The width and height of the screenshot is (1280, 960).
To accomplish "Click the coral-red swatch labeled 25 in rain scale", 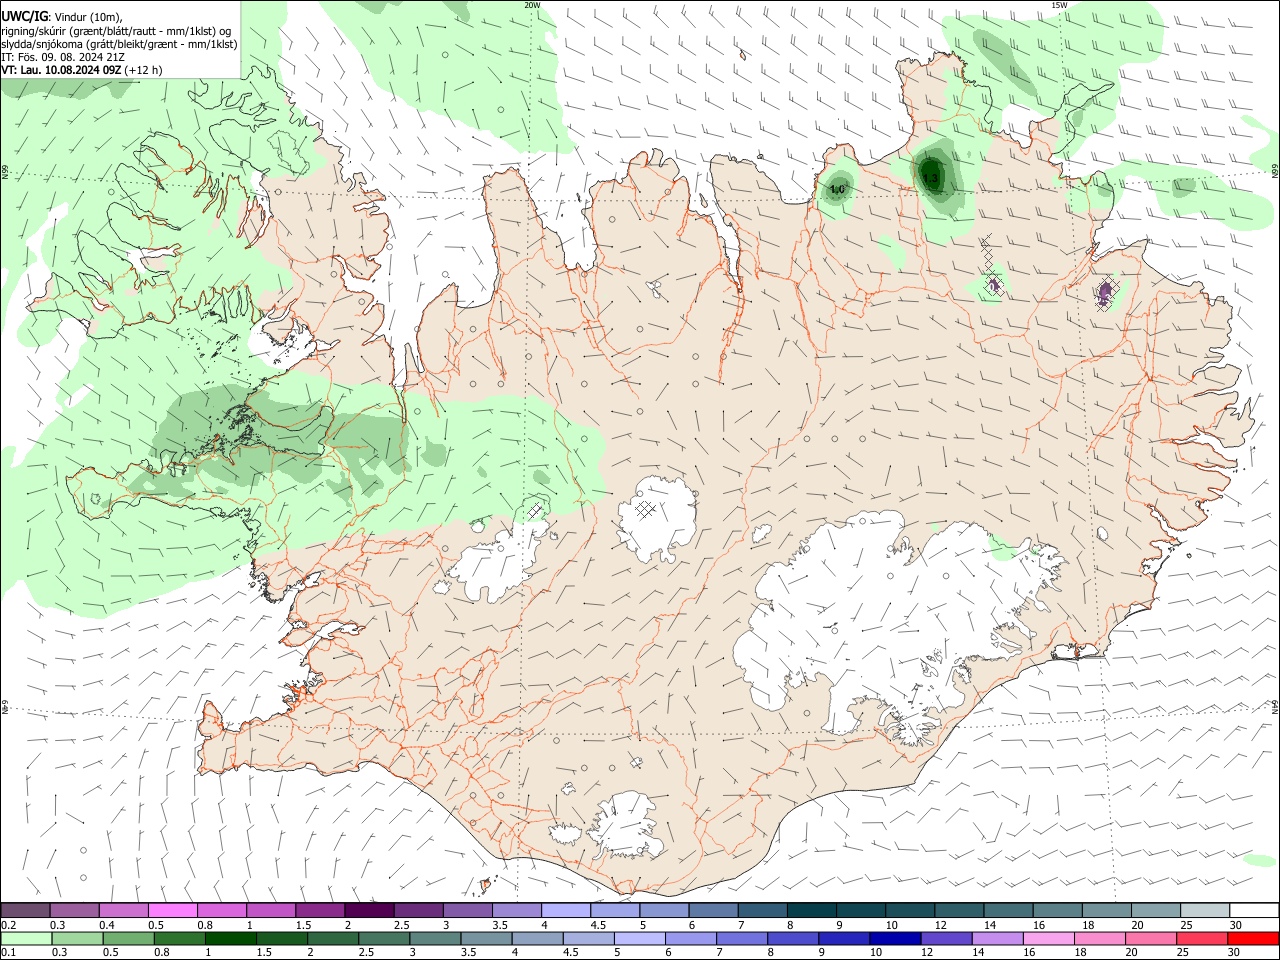I will [x=1201, y=939].
